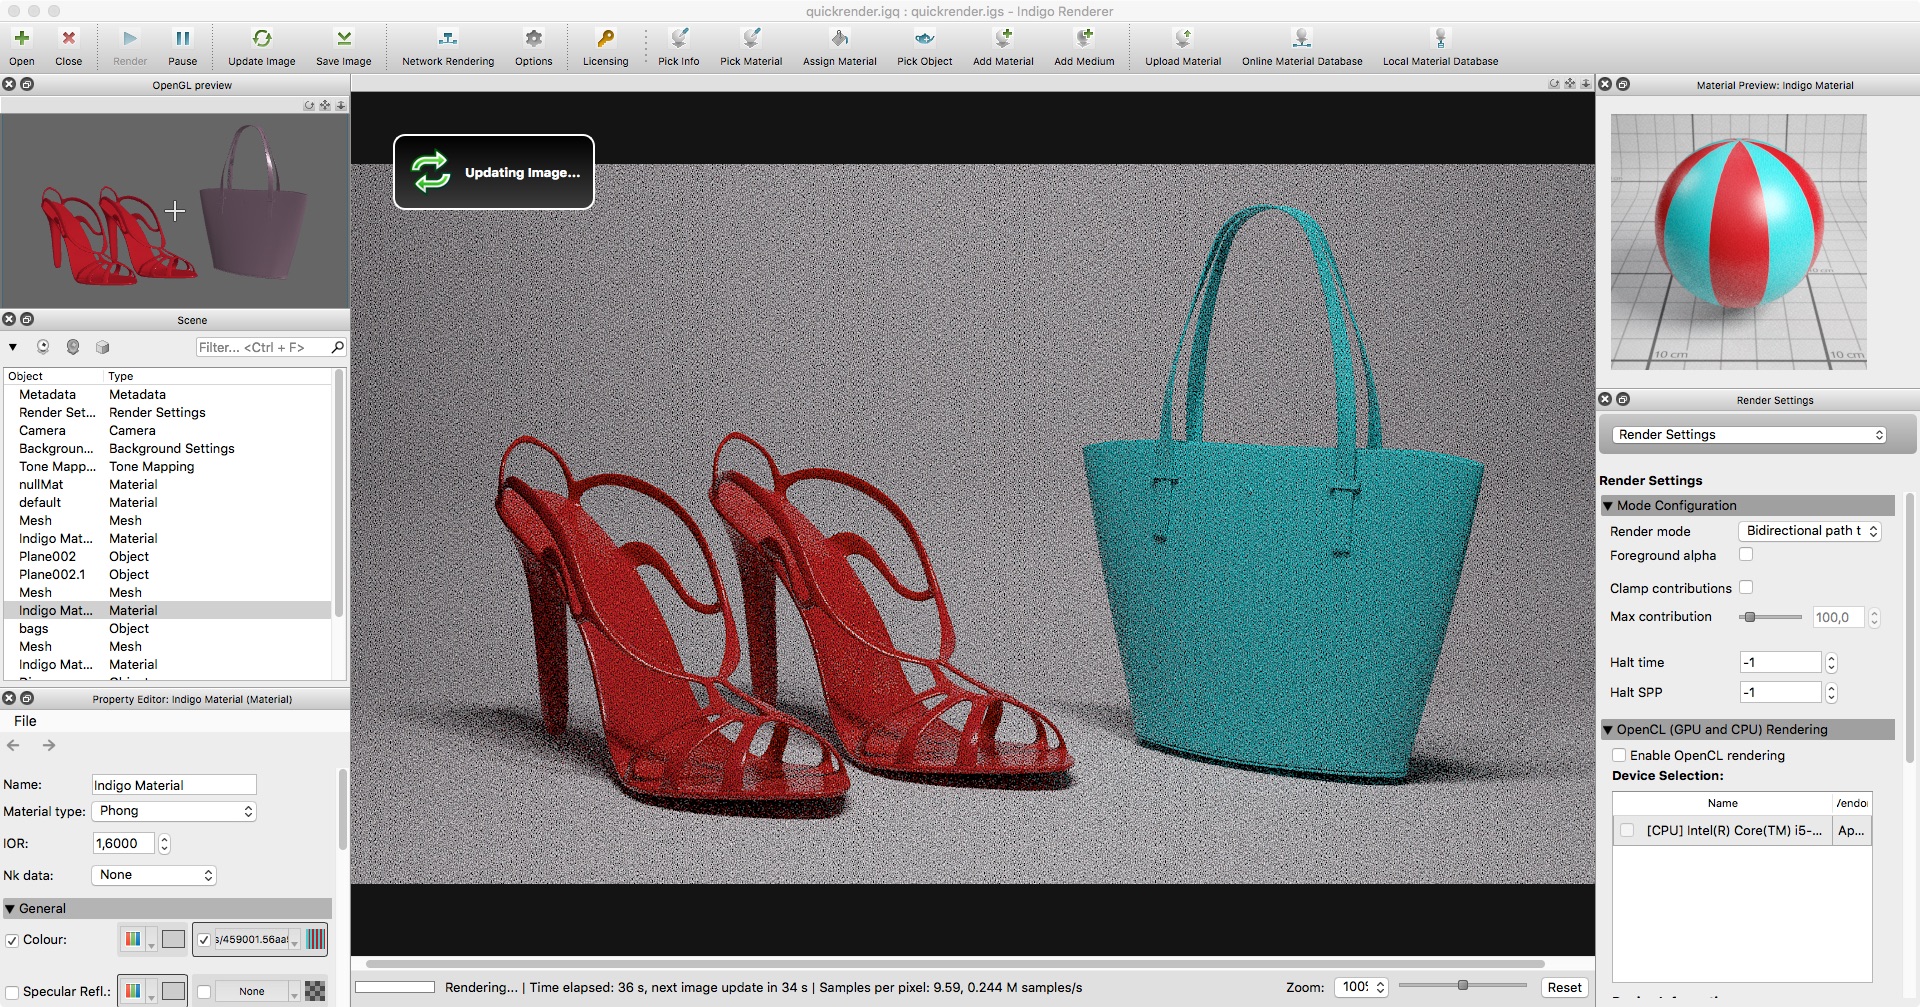Viewport: 1920px width, 1007px height.
Task: Open the File menu in Property Editor
Action: pyautogui.click(x=25, y=721)
